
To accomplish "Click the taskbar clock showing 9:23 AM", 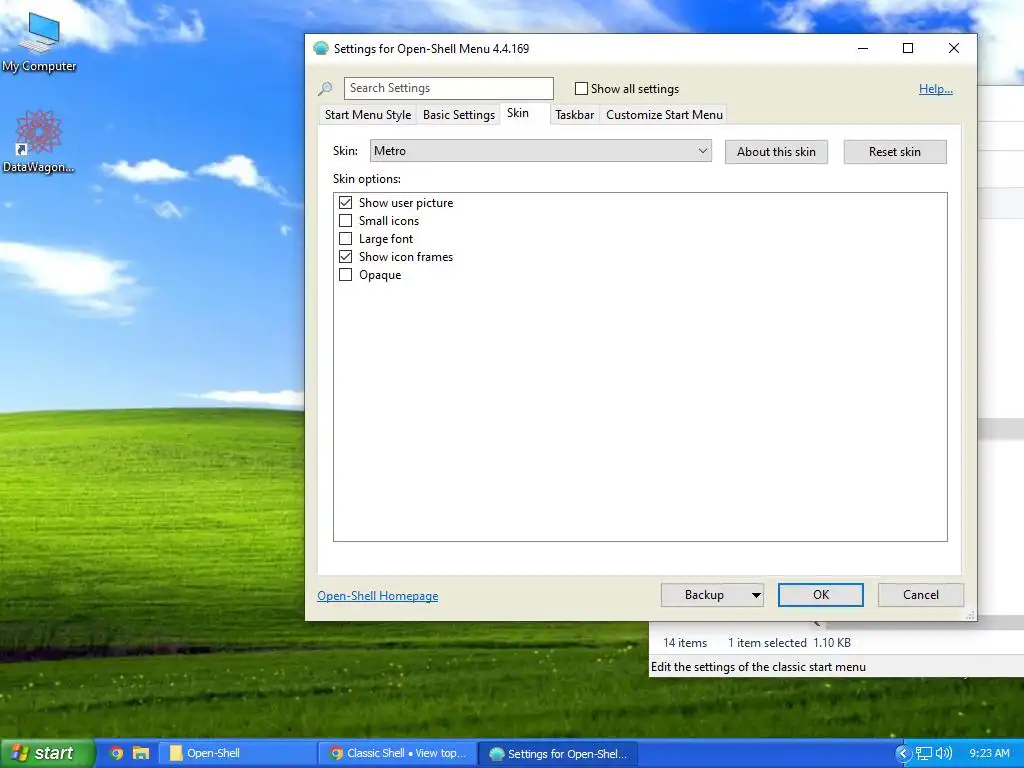I will (989, 753).
